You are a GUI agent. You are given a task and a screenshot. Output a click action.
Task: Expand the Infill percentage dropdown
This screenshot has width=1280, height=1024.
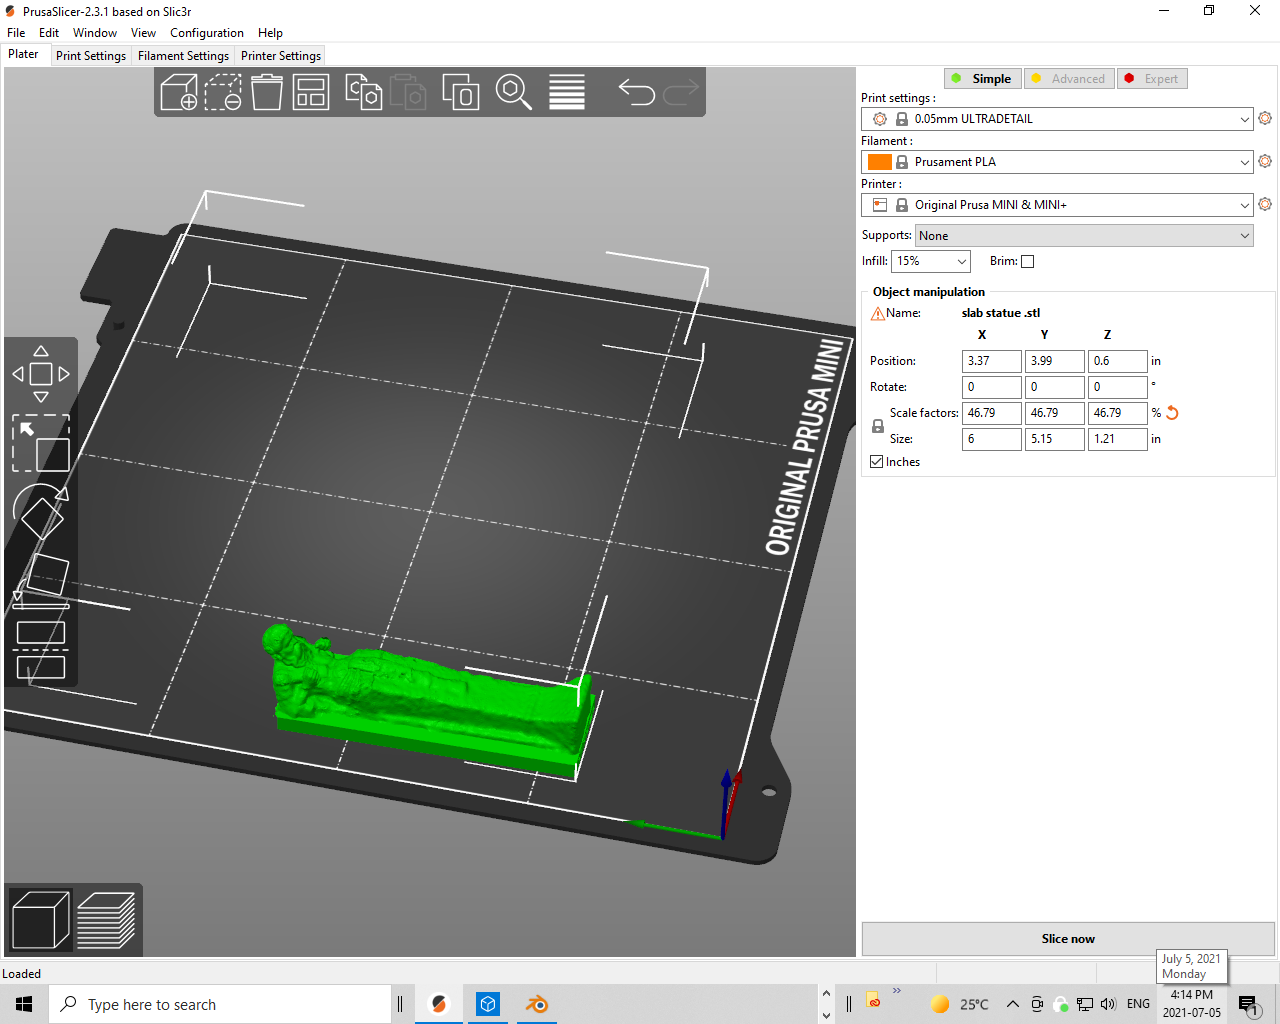pyautogui.click(x=930, y=260)
